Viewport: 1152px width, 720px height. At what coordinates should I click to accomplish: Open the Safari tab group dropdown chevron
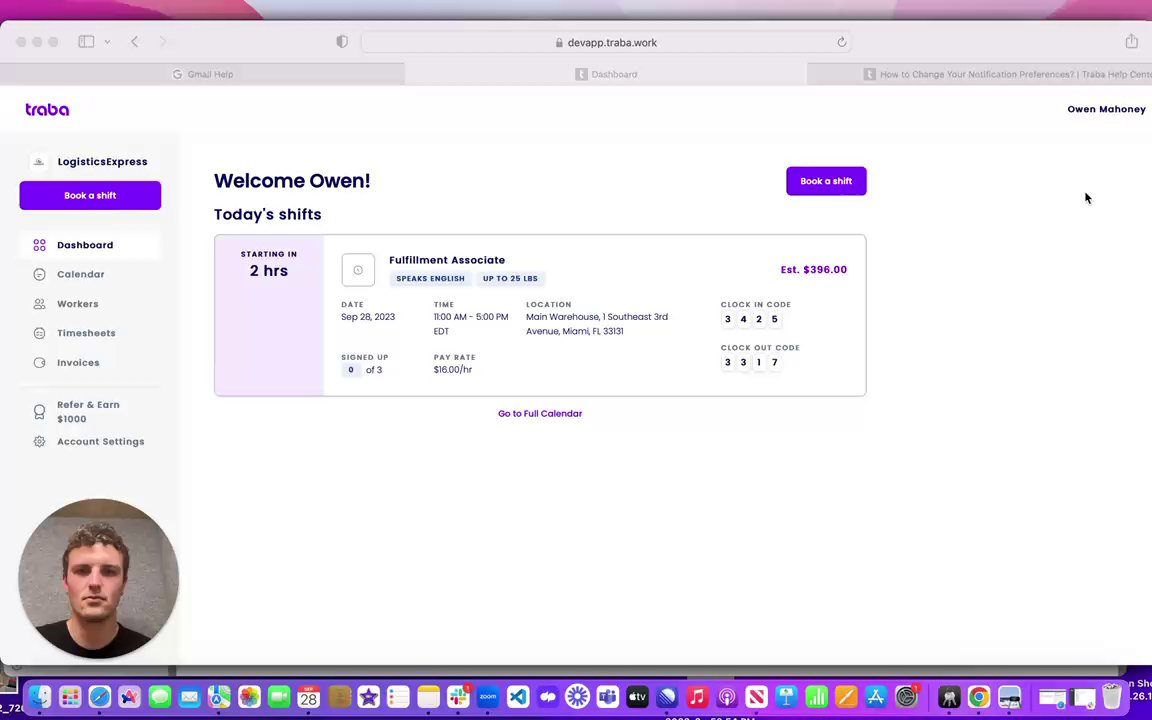[107, 42]
